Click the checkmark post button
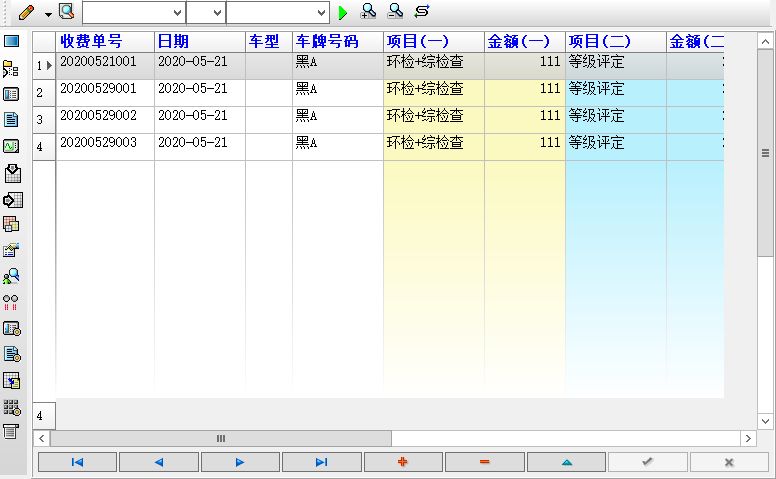Viewport: 776px width, 479px height. (647, 462)
